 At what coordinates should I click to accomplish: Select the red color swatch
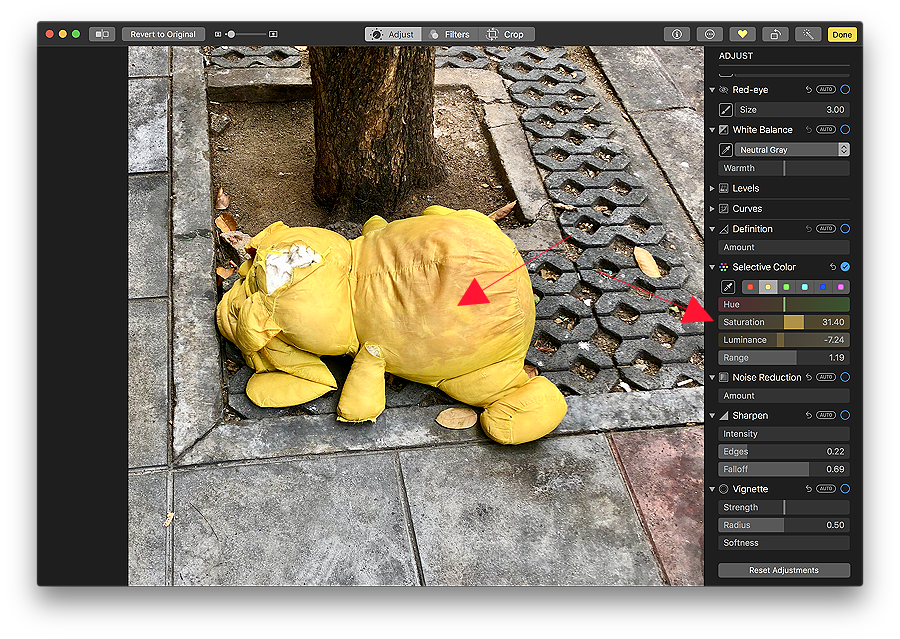[750, 287]
